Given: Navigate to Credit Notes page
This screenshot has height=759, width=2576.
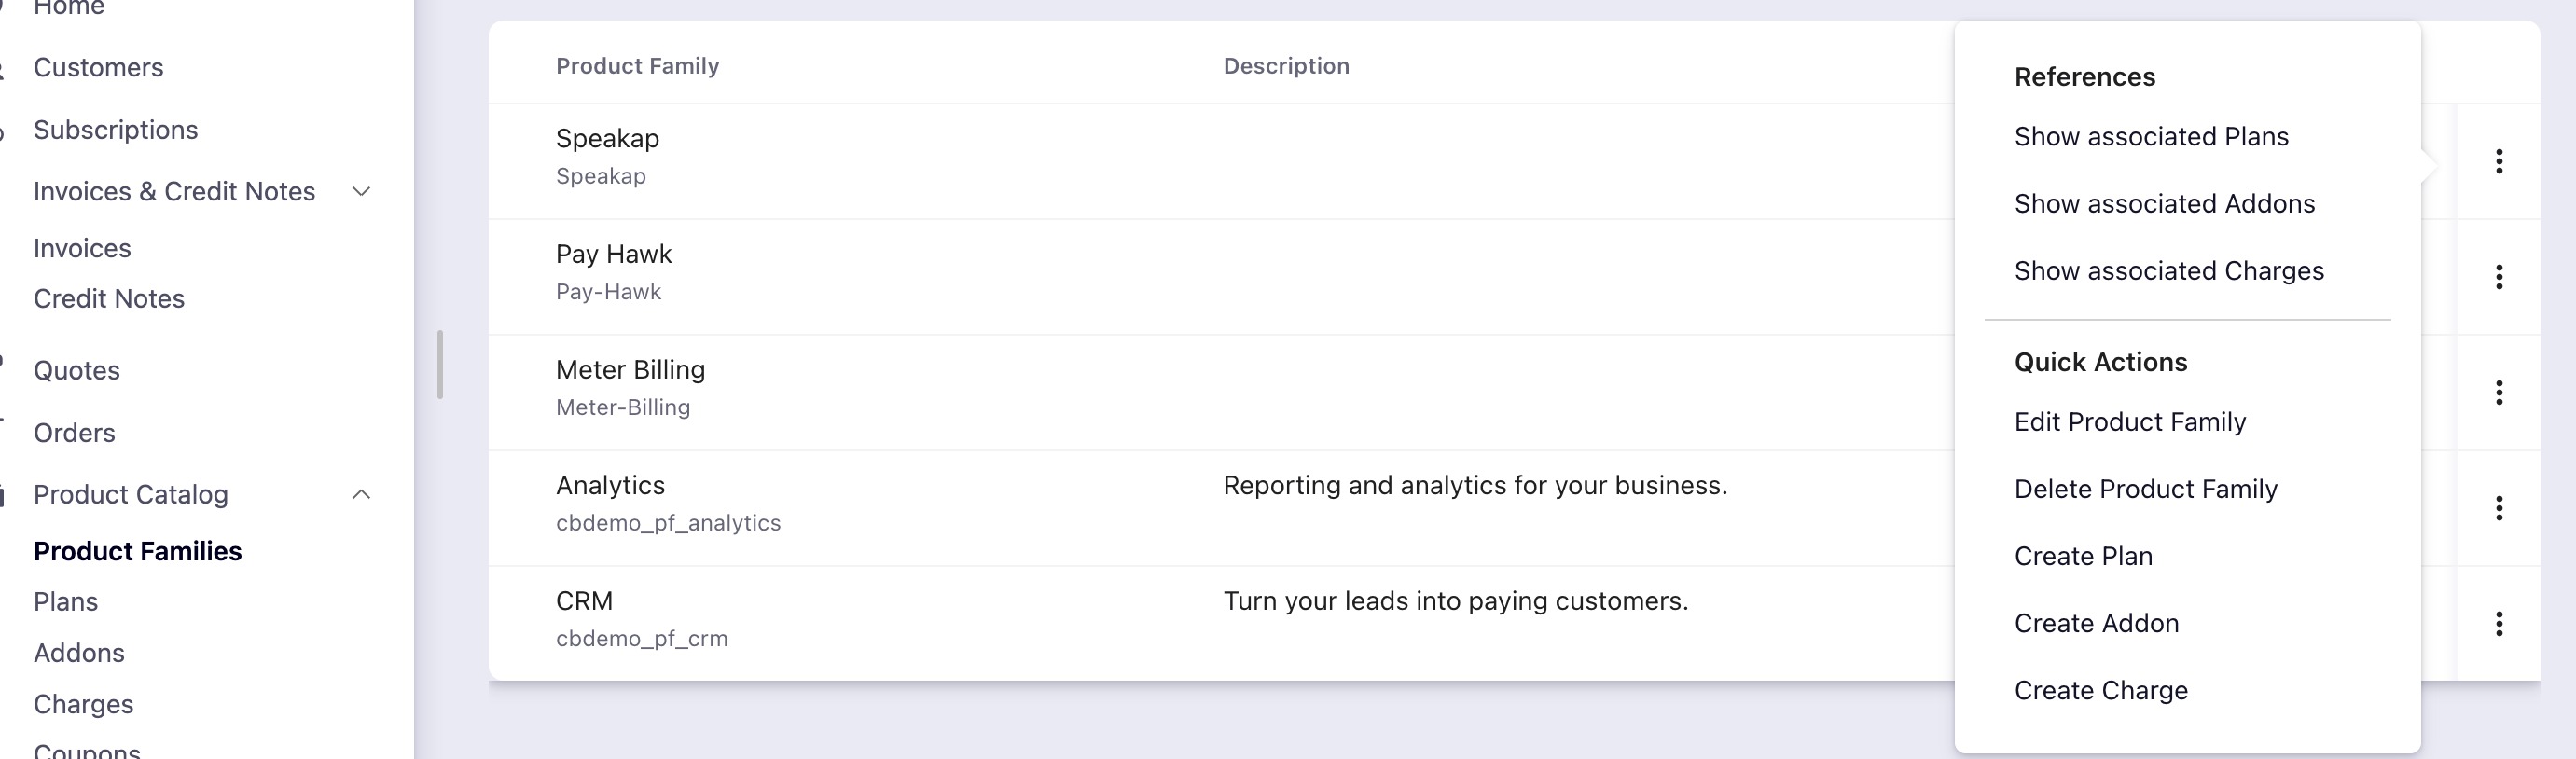Looking at the screenshot, I should click(x=109, y=299).
